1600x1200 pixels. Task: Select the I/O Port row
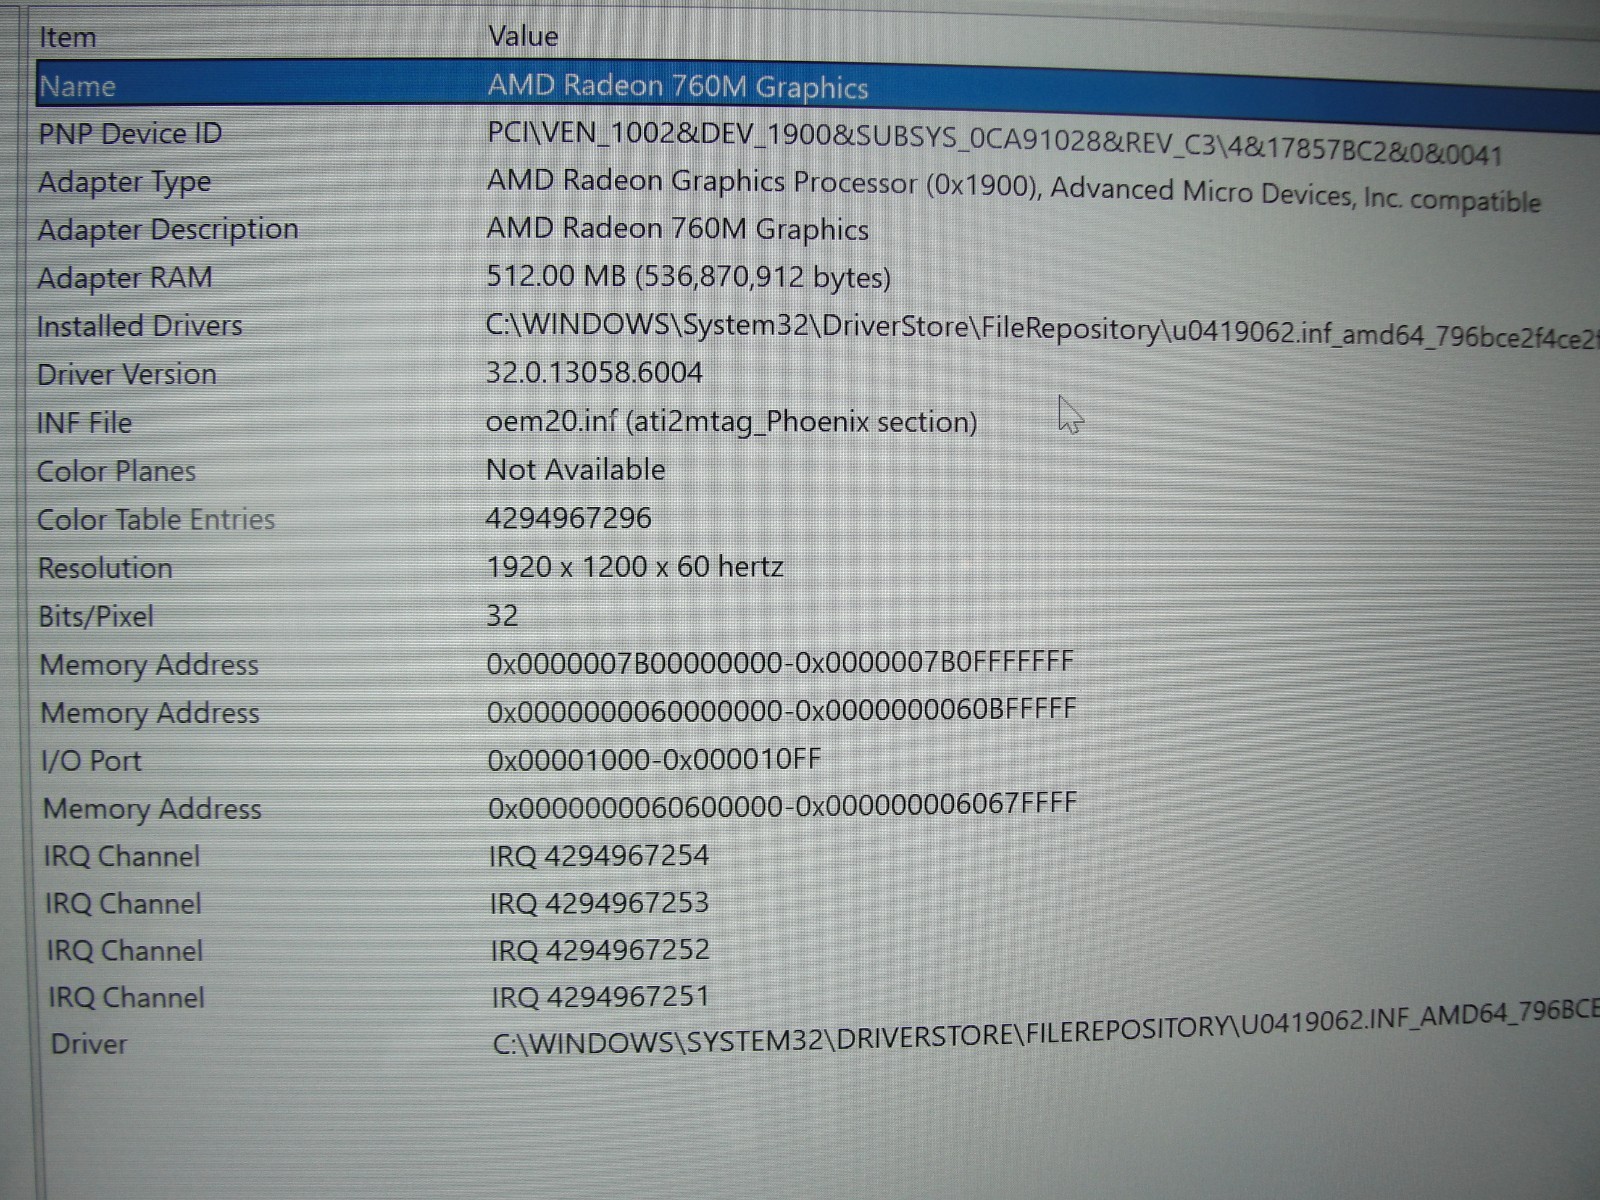91,761
